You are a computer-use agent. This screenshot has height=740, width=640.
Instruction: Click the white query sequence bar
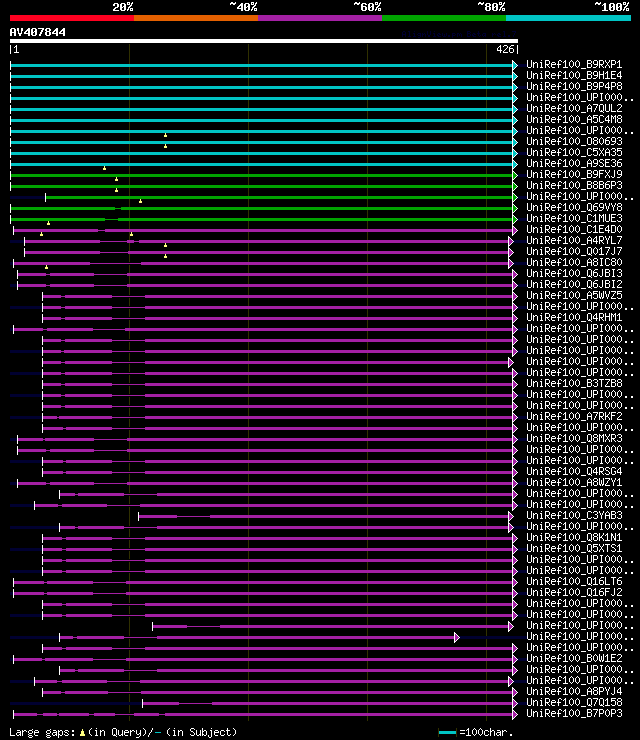pyautogui.click(x=264, y=41)
